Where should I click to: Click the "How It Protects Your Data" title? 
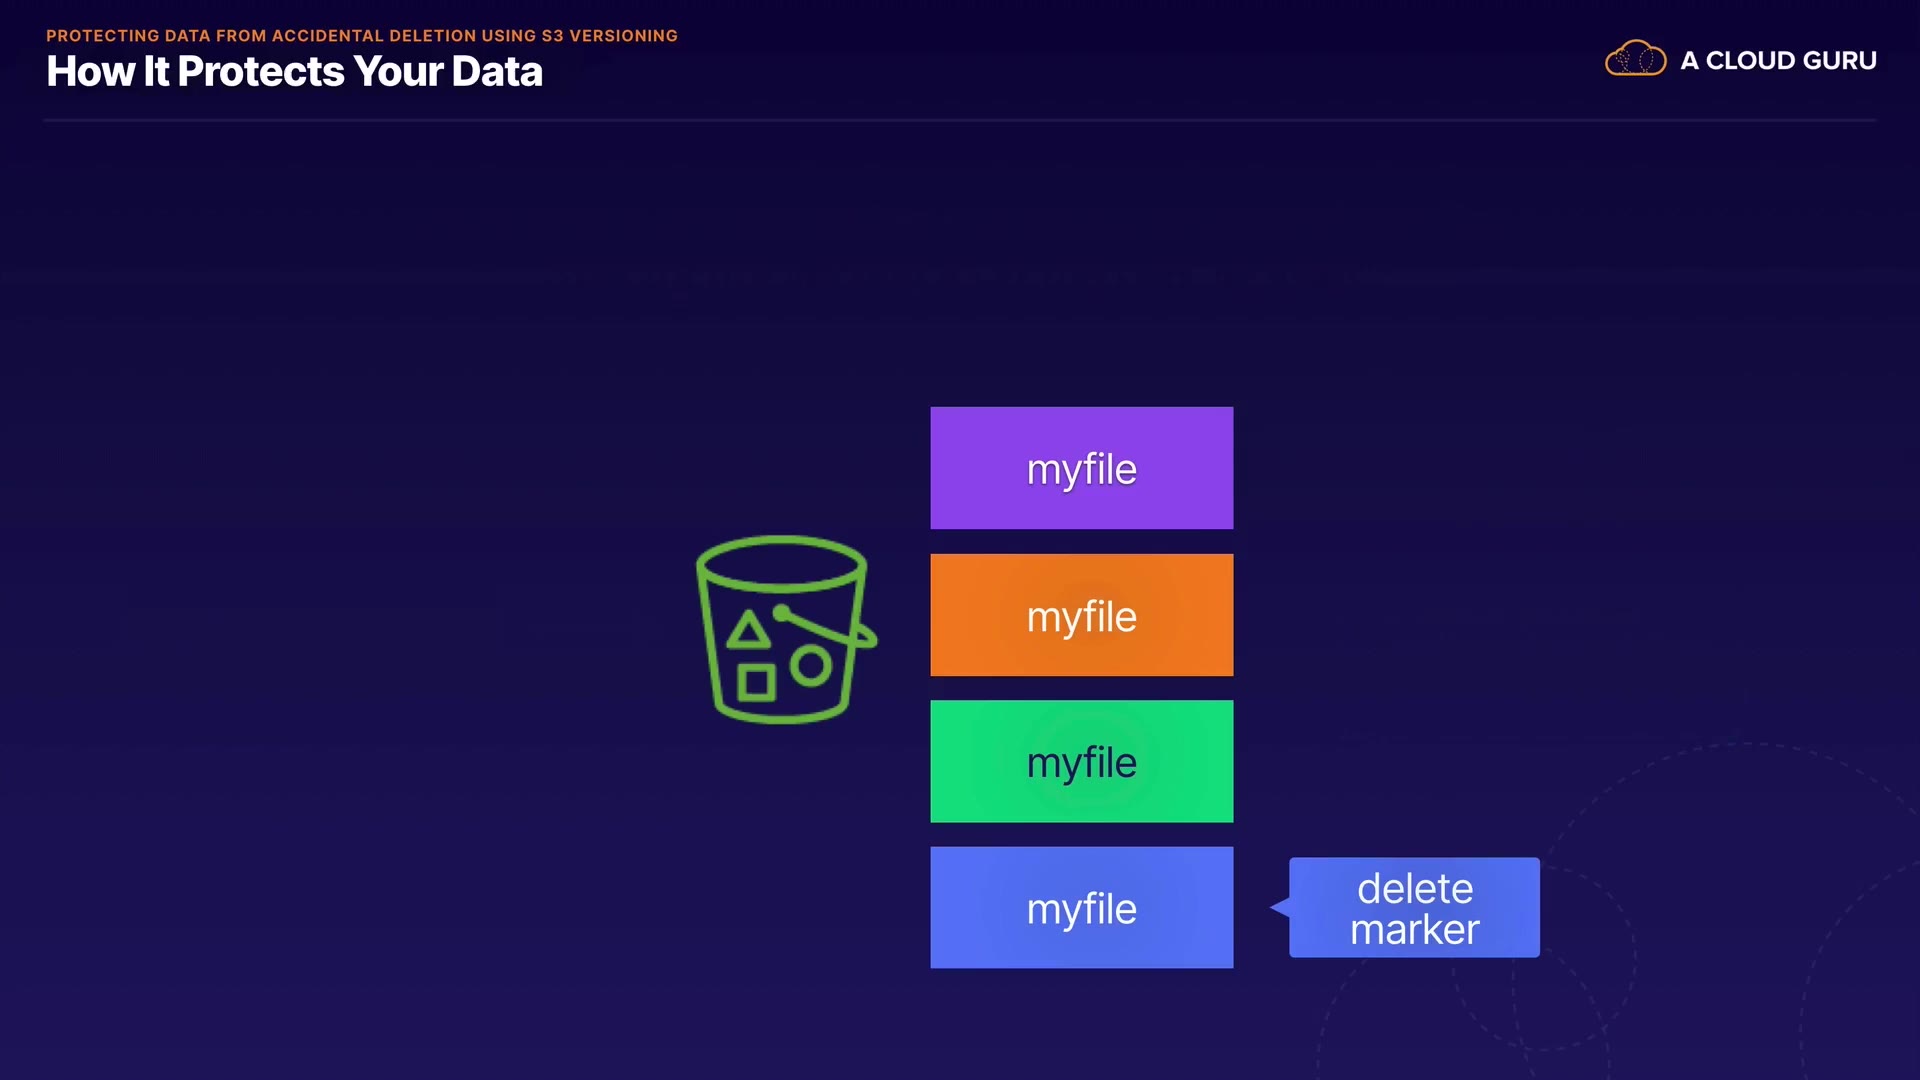coord(294,72)
